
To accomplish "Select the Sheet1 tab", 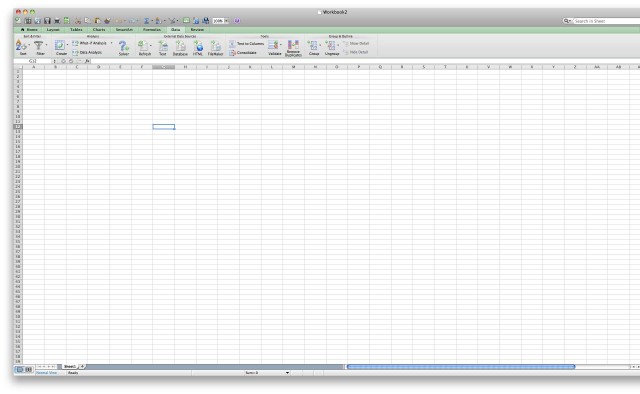I will (x=70, y=367).
